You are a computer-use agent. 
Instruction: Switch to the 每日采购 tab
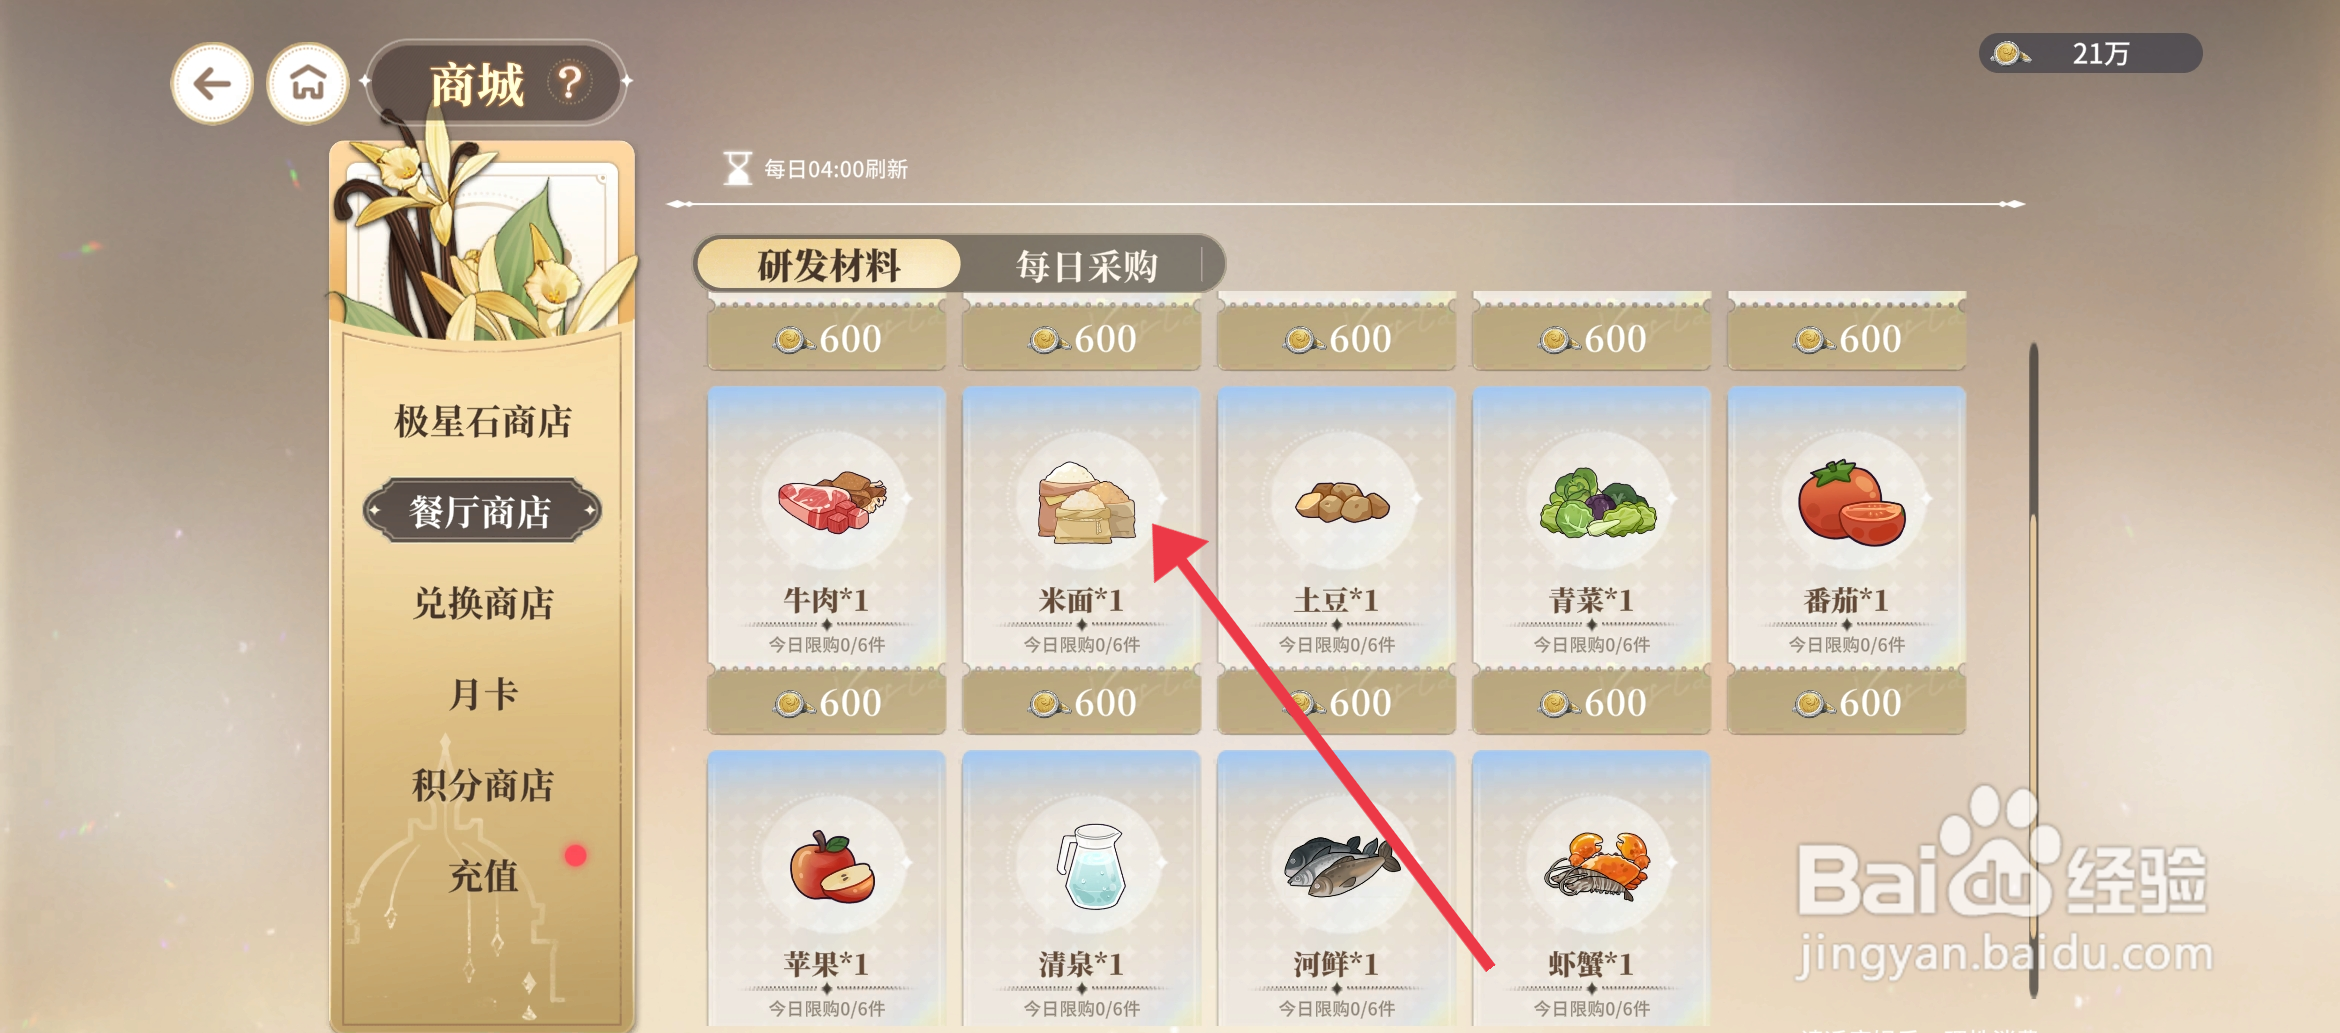(x=1086, y=266)
